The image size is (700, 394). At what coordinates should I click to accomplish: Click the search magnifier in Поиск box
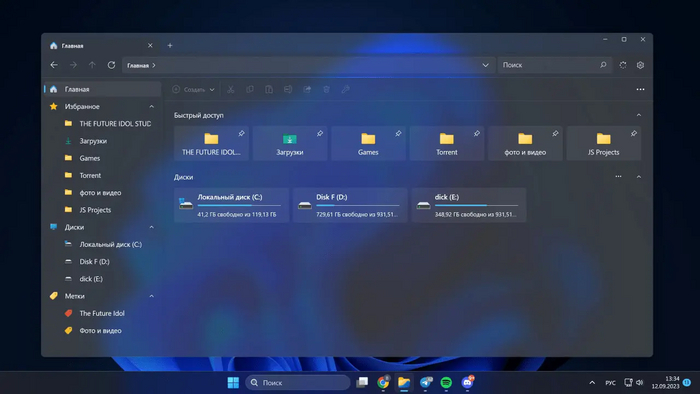[x=603, y=65]
